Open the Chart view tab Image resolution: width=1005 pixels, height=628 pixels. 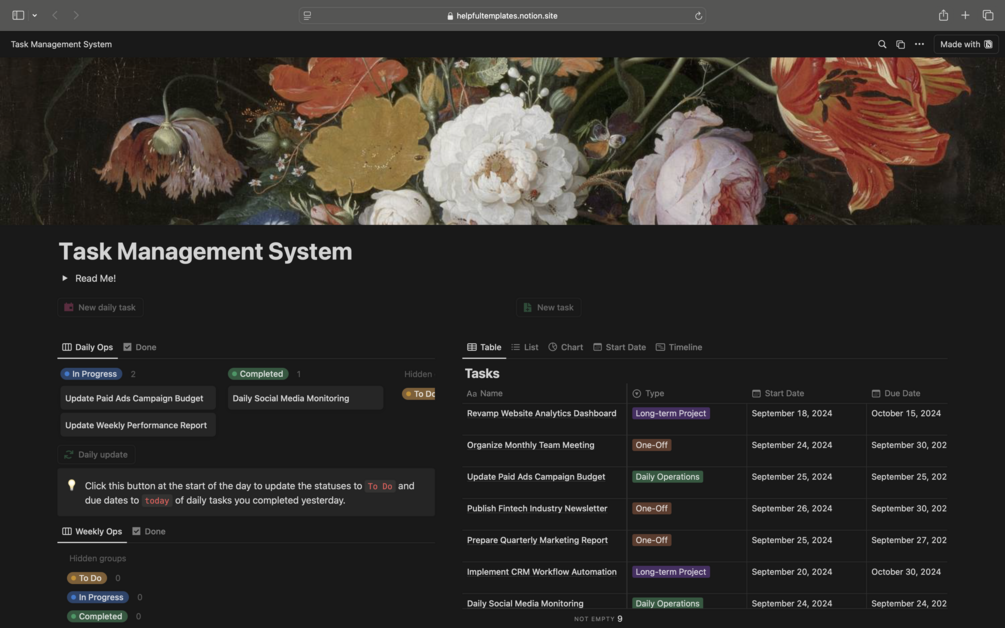[565, 347]
